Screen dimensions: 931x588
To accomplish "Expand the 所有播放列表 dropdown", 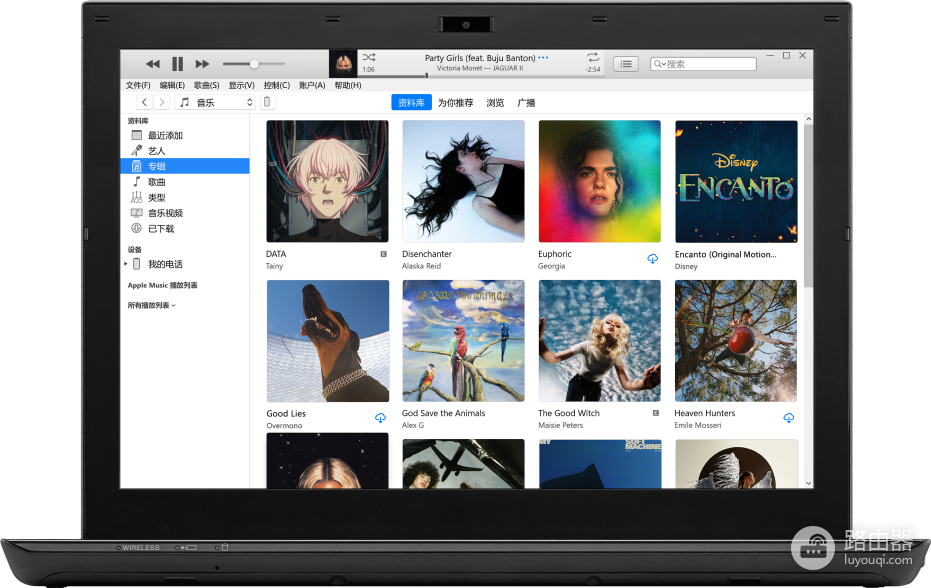I will [151, 305].
